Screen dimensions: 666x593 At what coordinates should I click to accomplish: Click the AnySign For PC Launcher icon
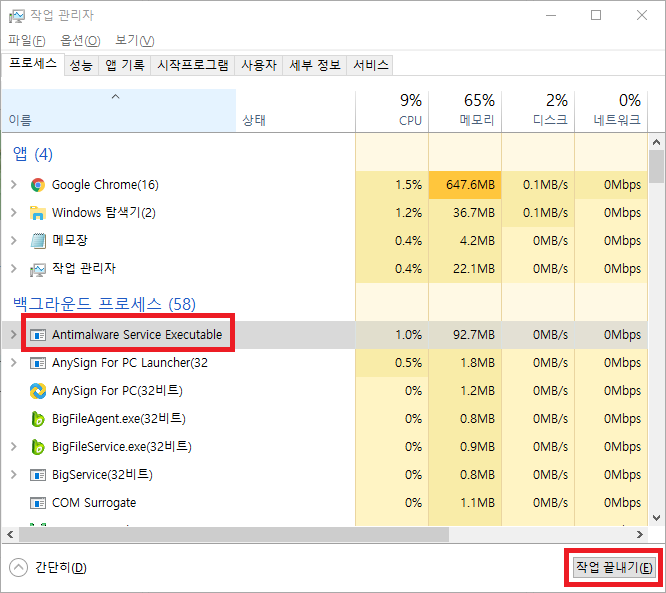click(38, 363)
